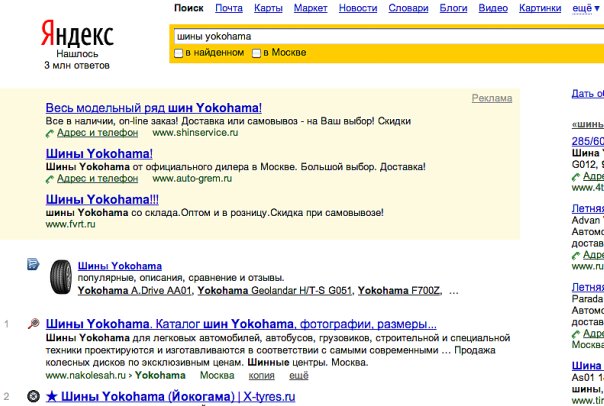Open the Yokohama F700Z link
The height and width of the screenshot is (406, 604).
[399, 291]
